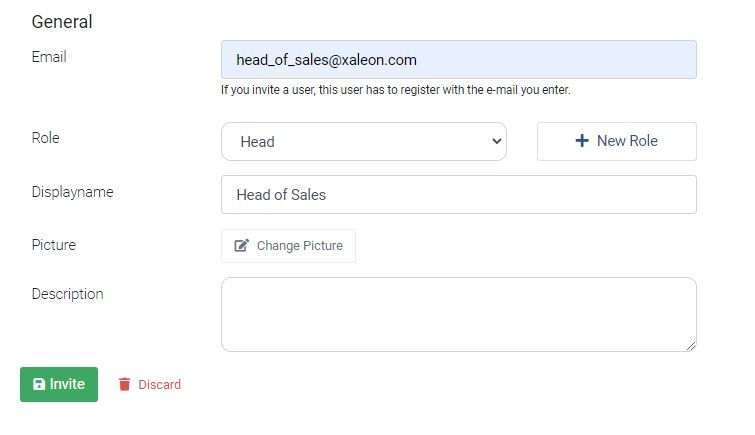Click the Email field label
Screen dimensions: 755x435
(x=49, y=57)
